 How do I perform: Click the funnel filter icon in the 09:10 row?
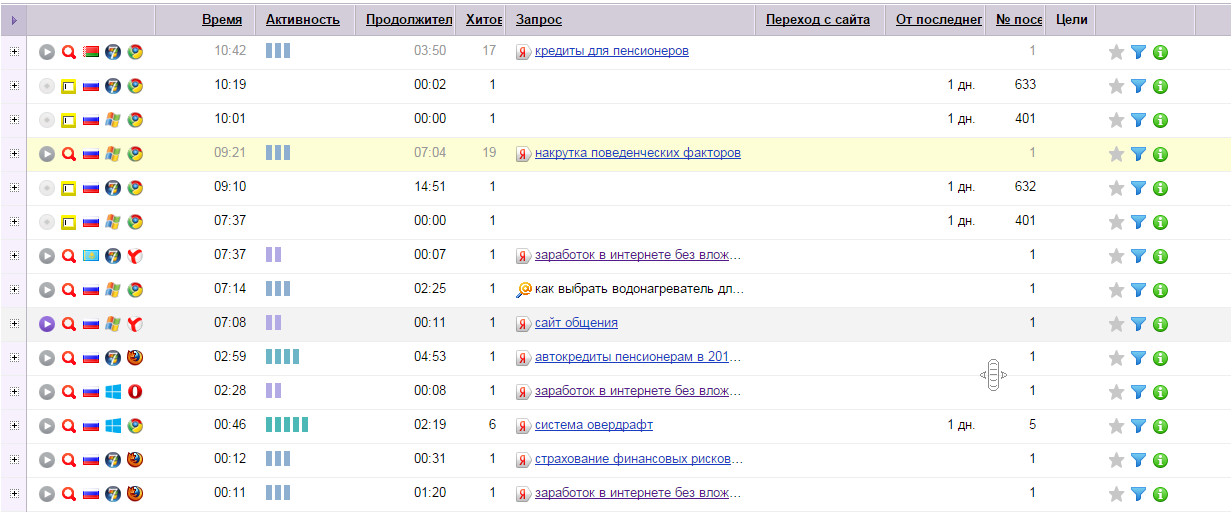point(1139,188)
